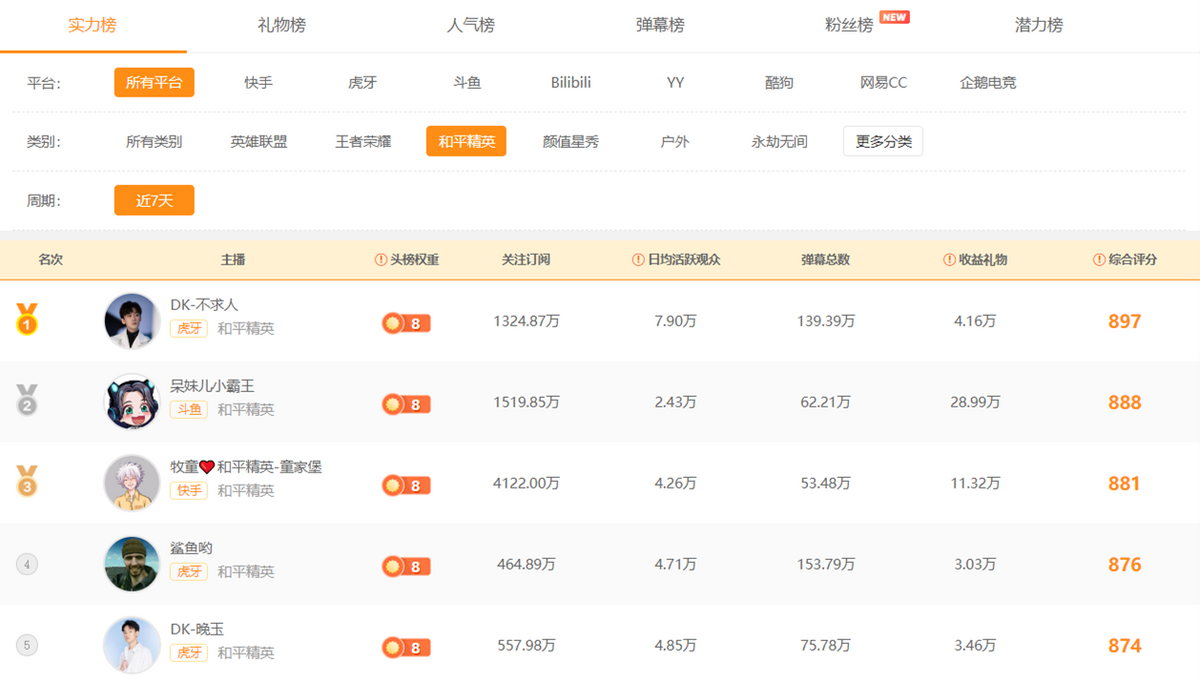Select the 快手 platform filter
Image resolution: width=1200 pixels, height=685 pixels.
pos(259,82)
